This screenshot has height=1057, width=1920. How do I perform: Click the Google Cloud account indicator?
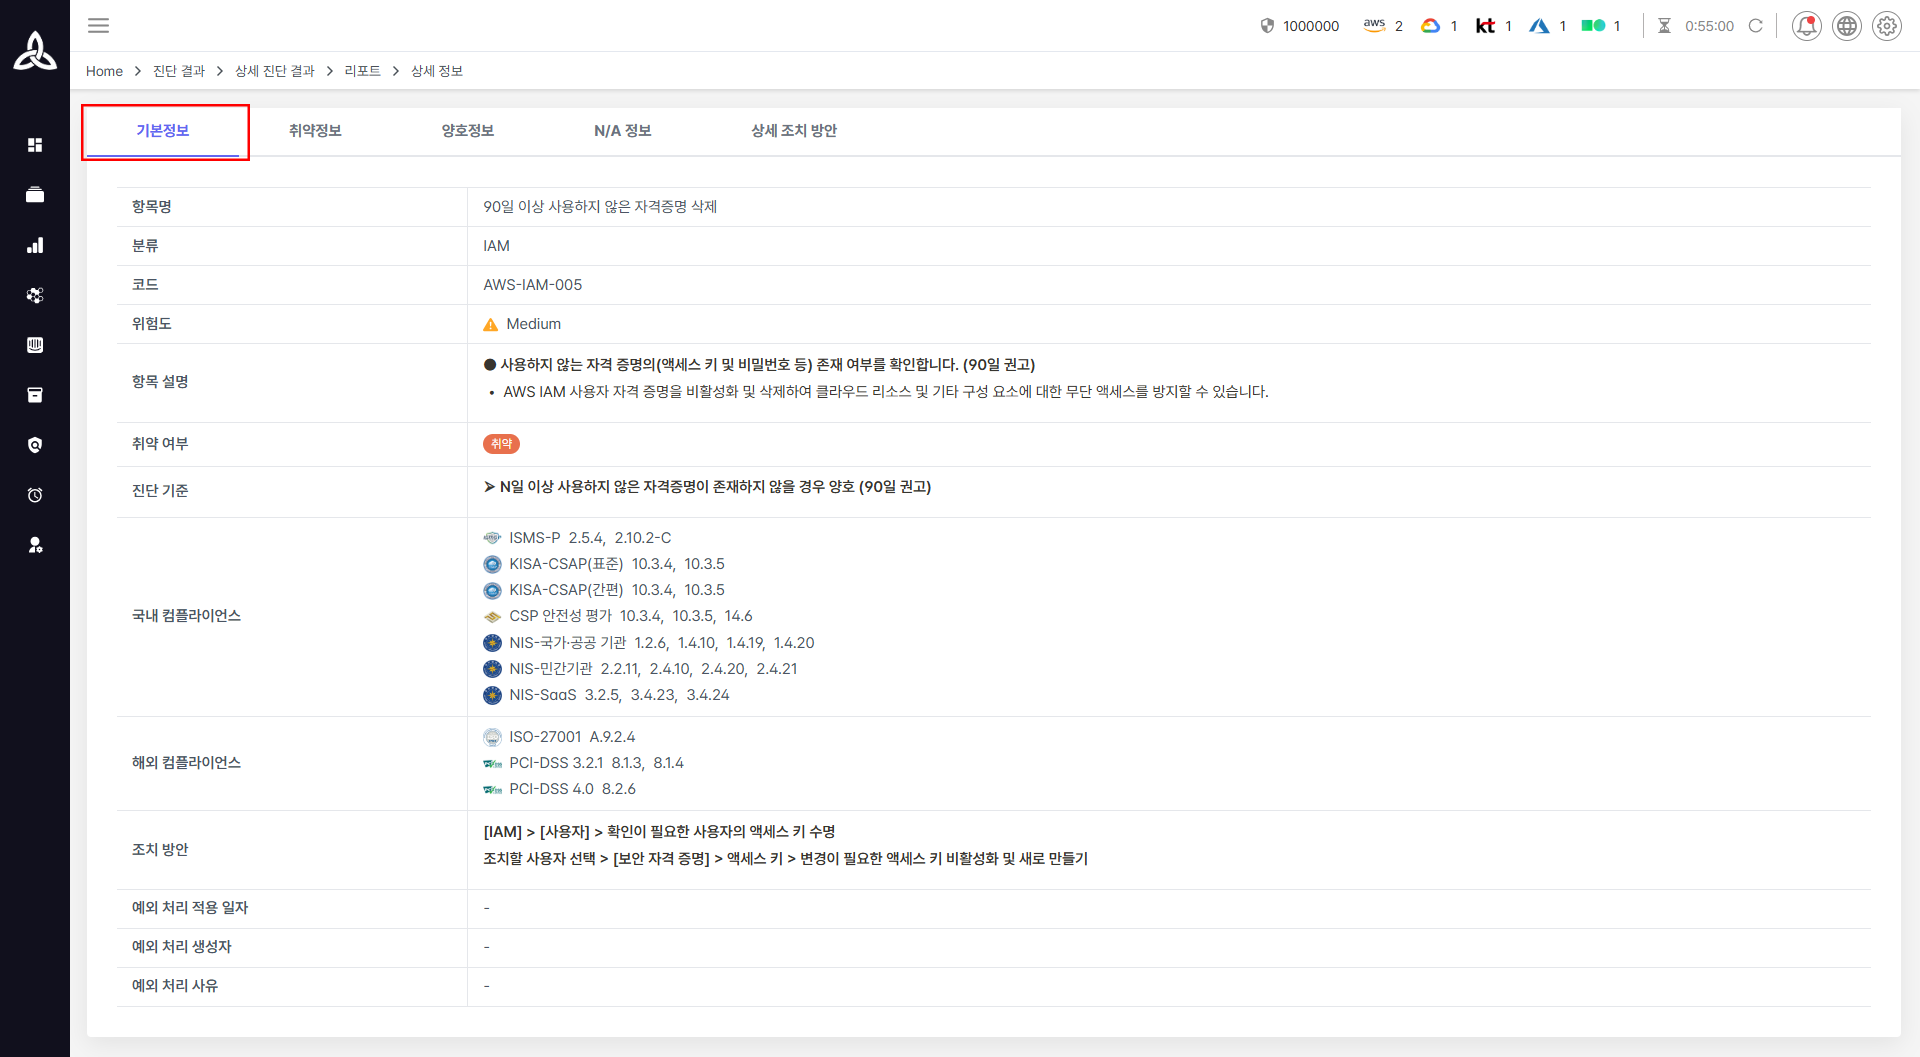1438,26
